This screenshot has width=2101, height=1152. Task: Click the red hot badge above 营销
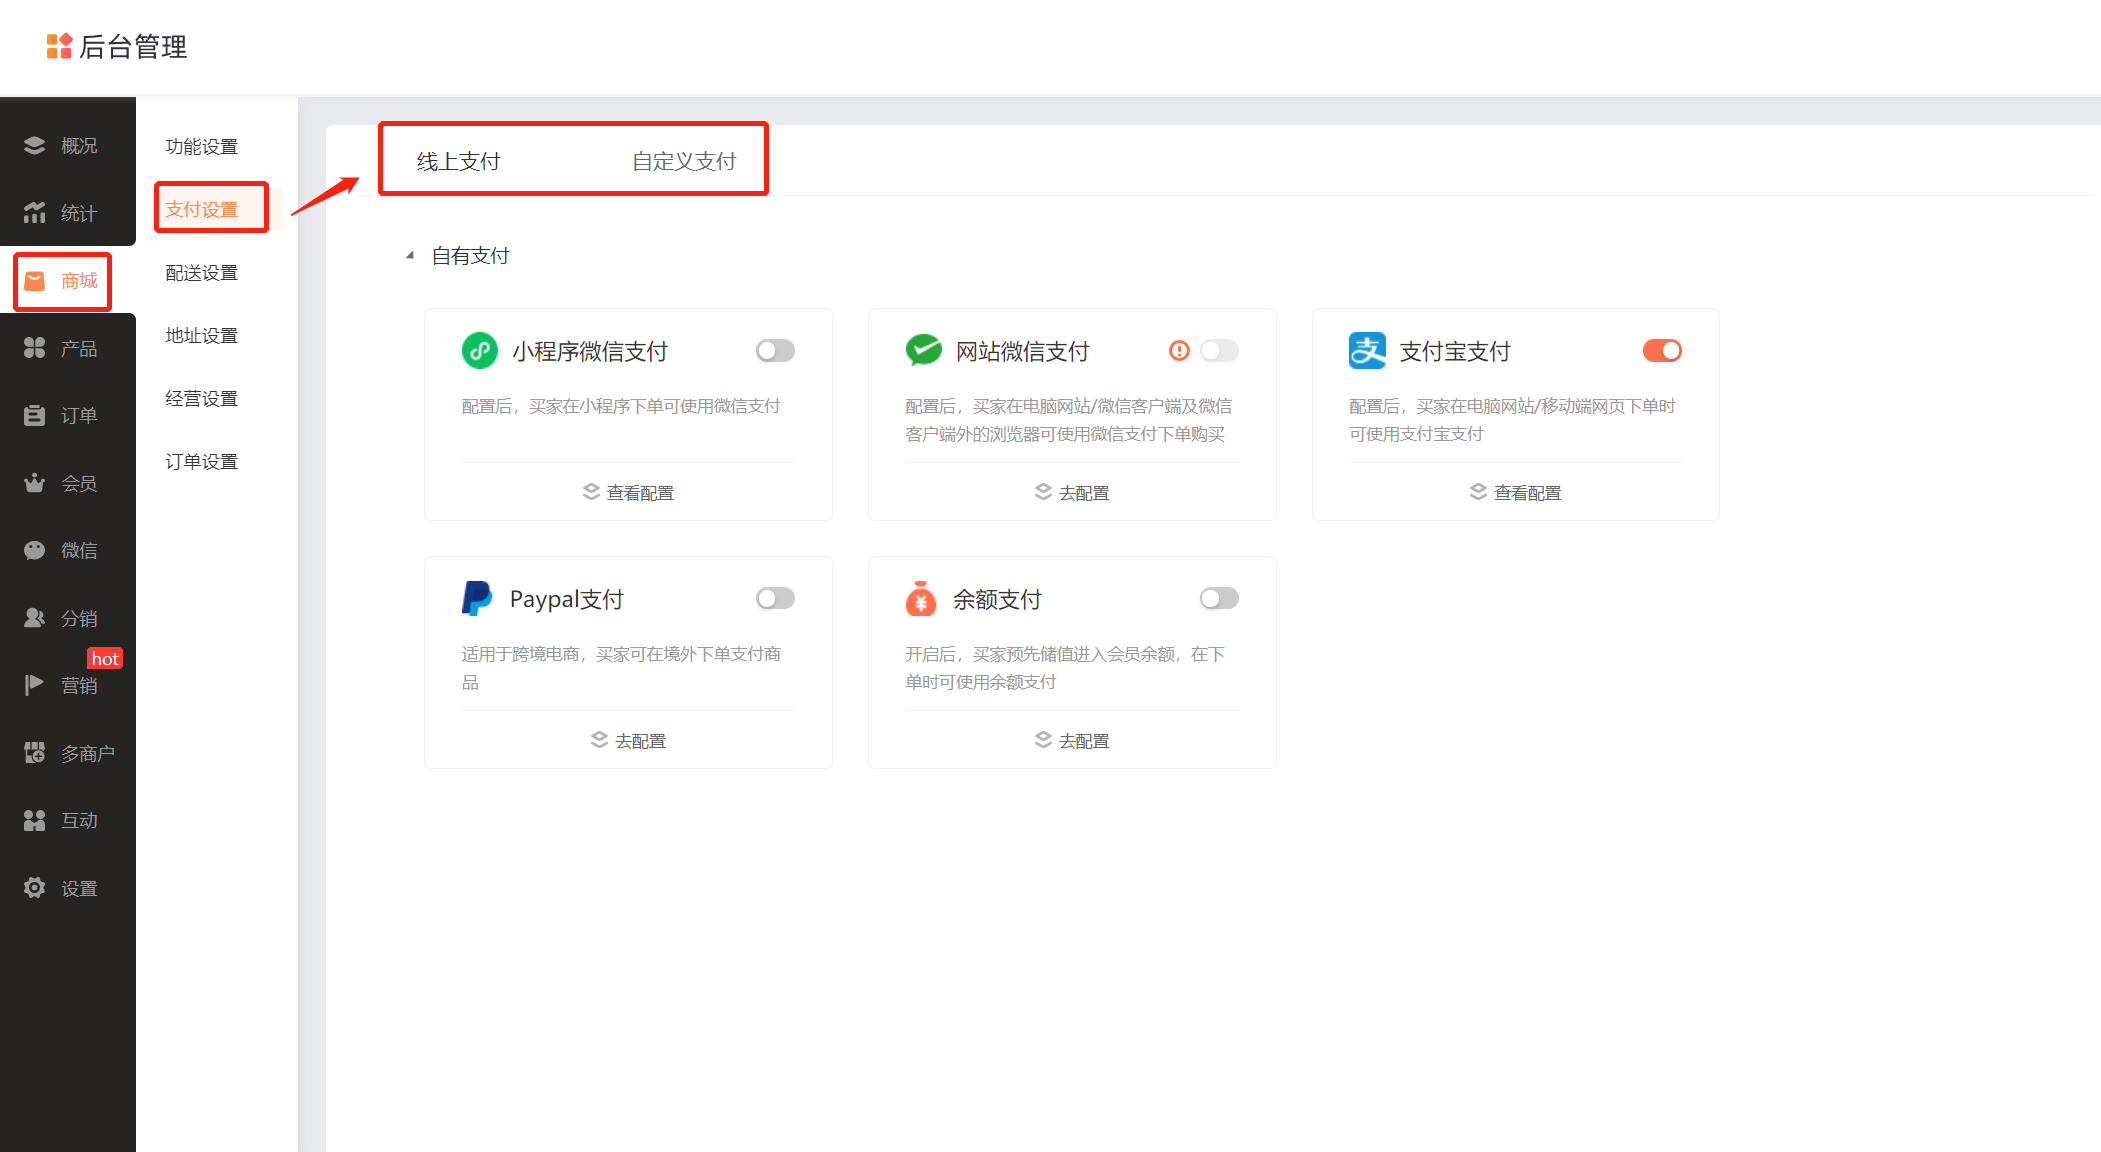105,658
